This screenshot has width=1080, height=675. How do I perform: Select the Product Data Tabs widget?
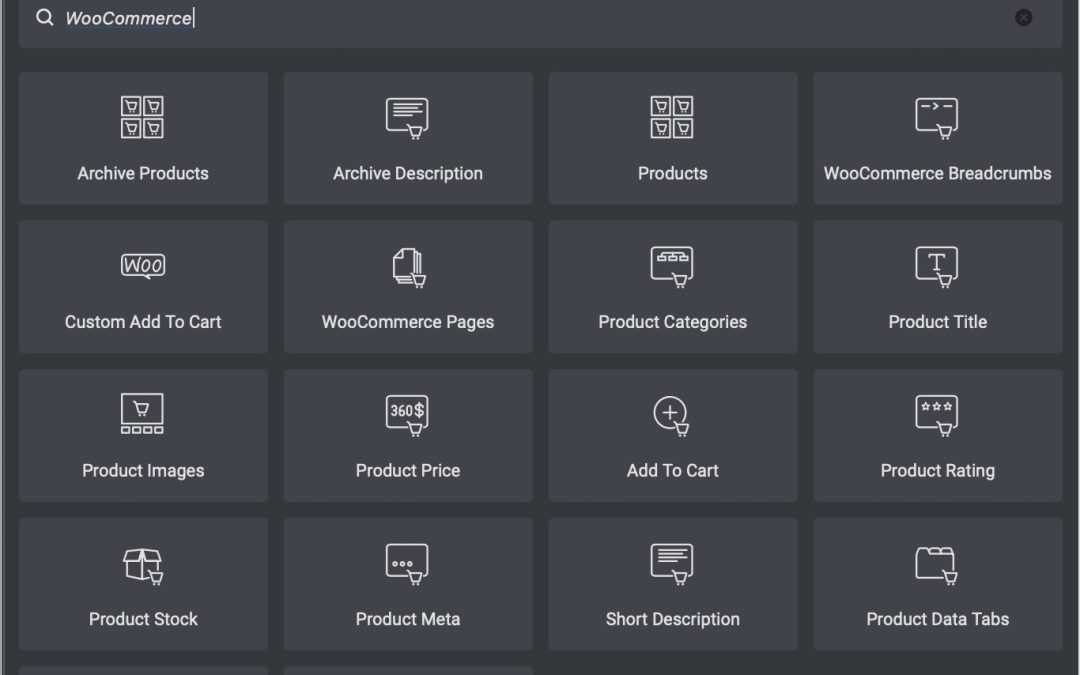point(937,584)
